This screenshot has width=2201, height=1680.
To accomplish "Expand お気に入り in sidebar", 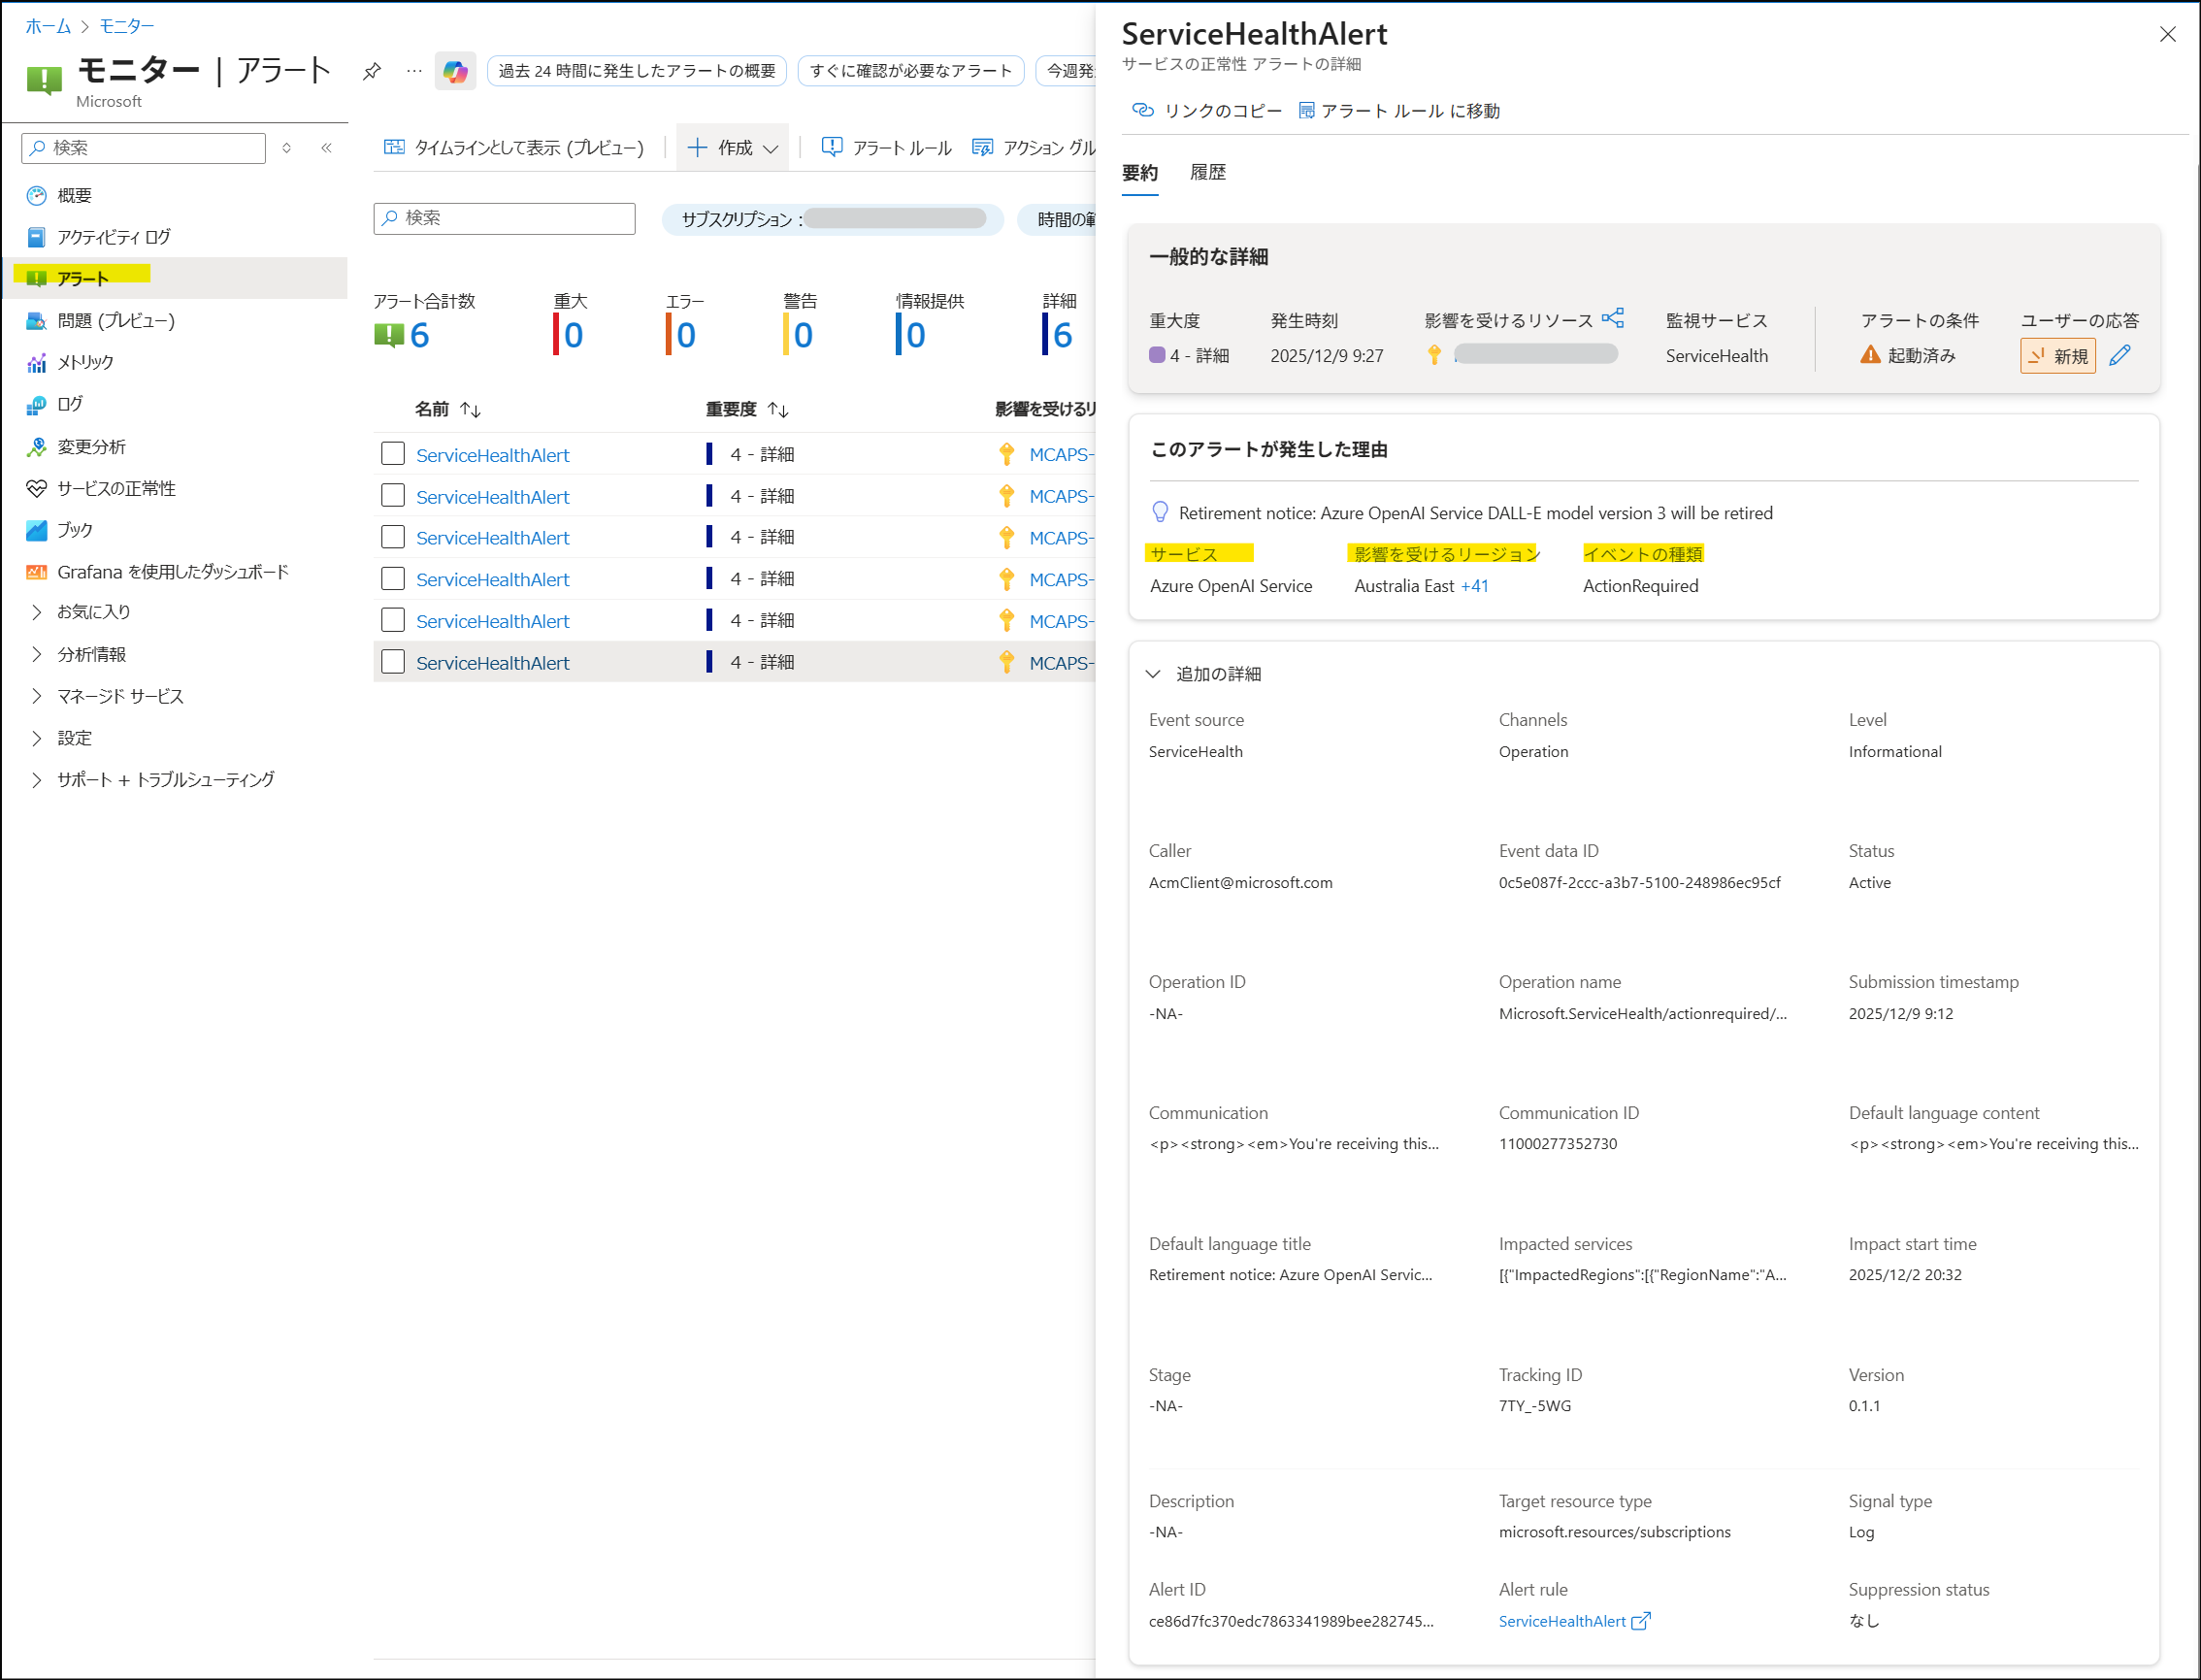I will pos(36,612).
